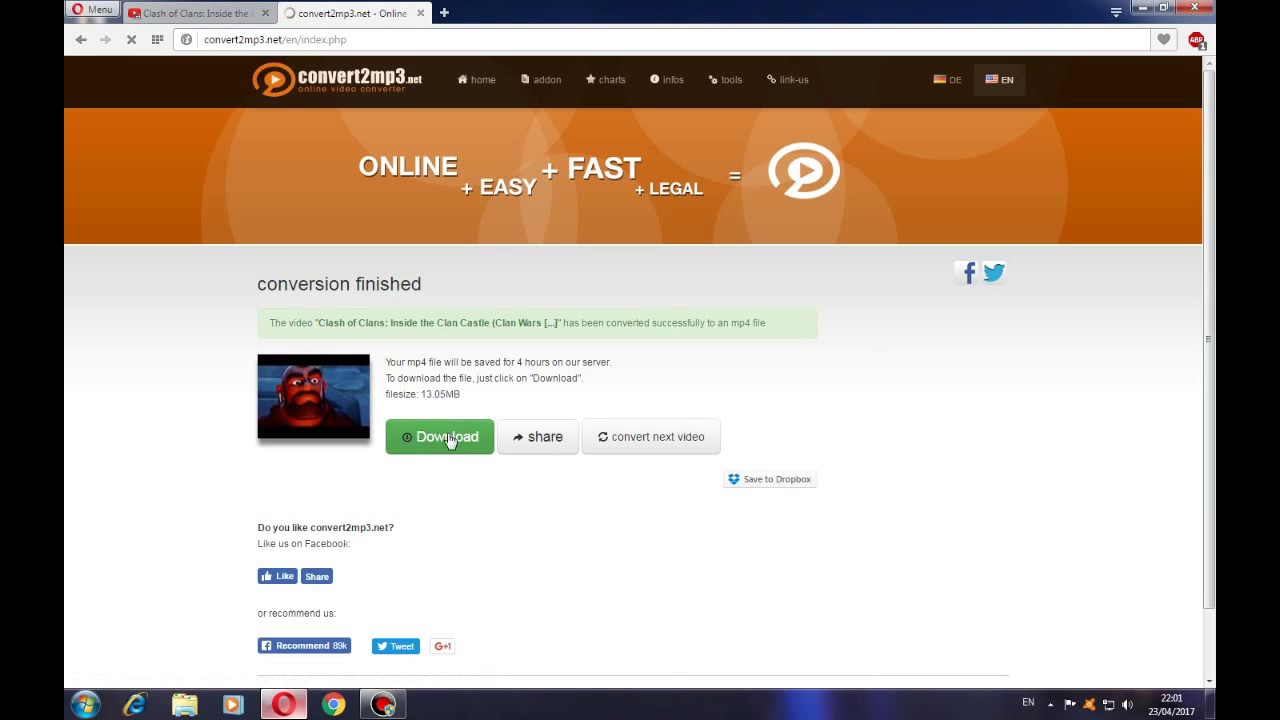This screenshot has height=720, width=1280.
Task: Save file to Dropbox
Action: tap(770, 479)
